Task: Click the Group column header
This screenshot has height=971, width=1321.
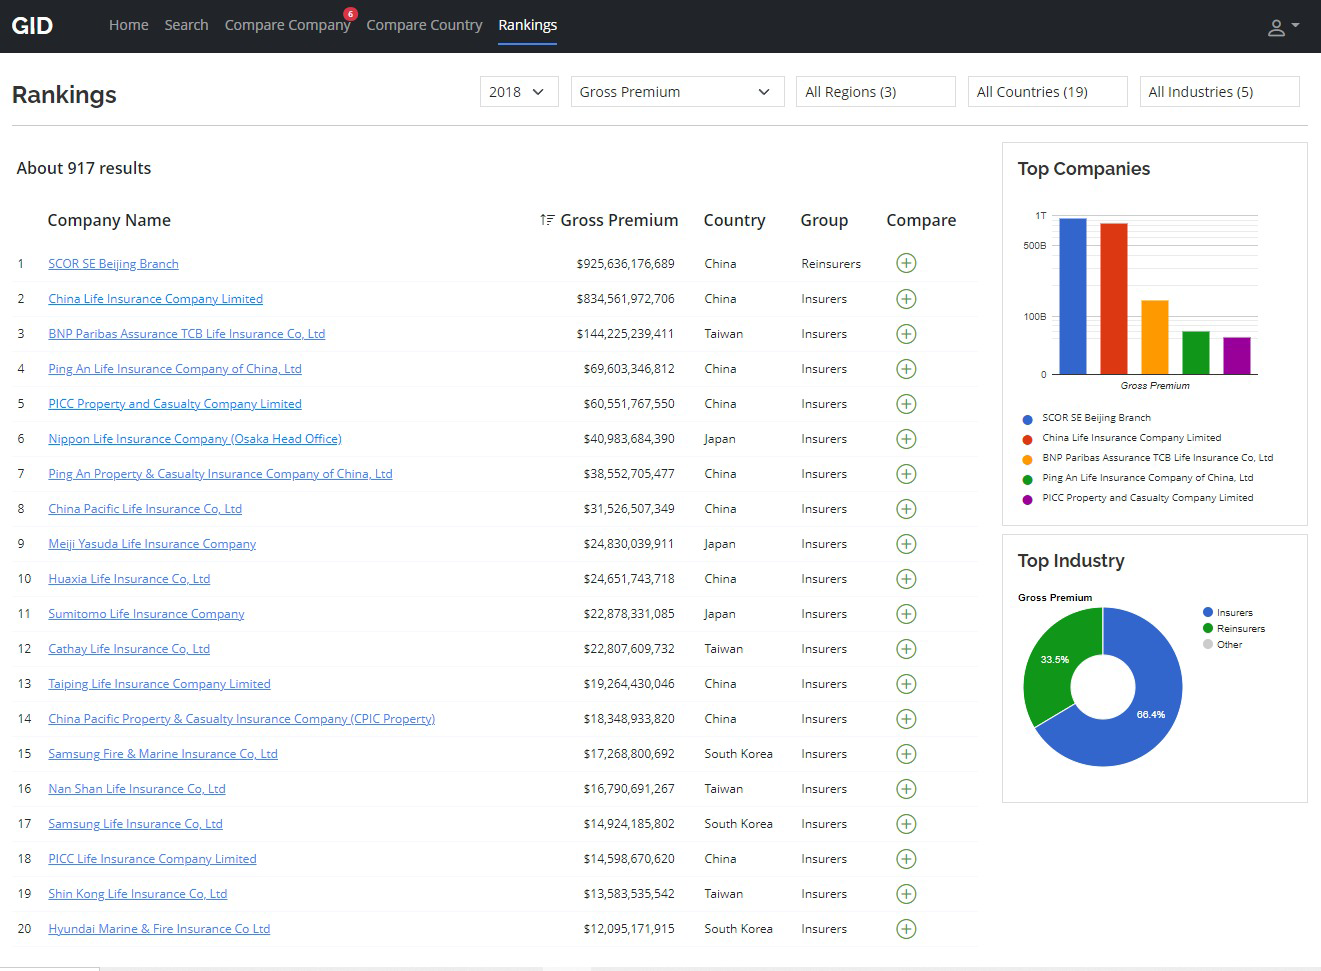Action: click(824, 220)
